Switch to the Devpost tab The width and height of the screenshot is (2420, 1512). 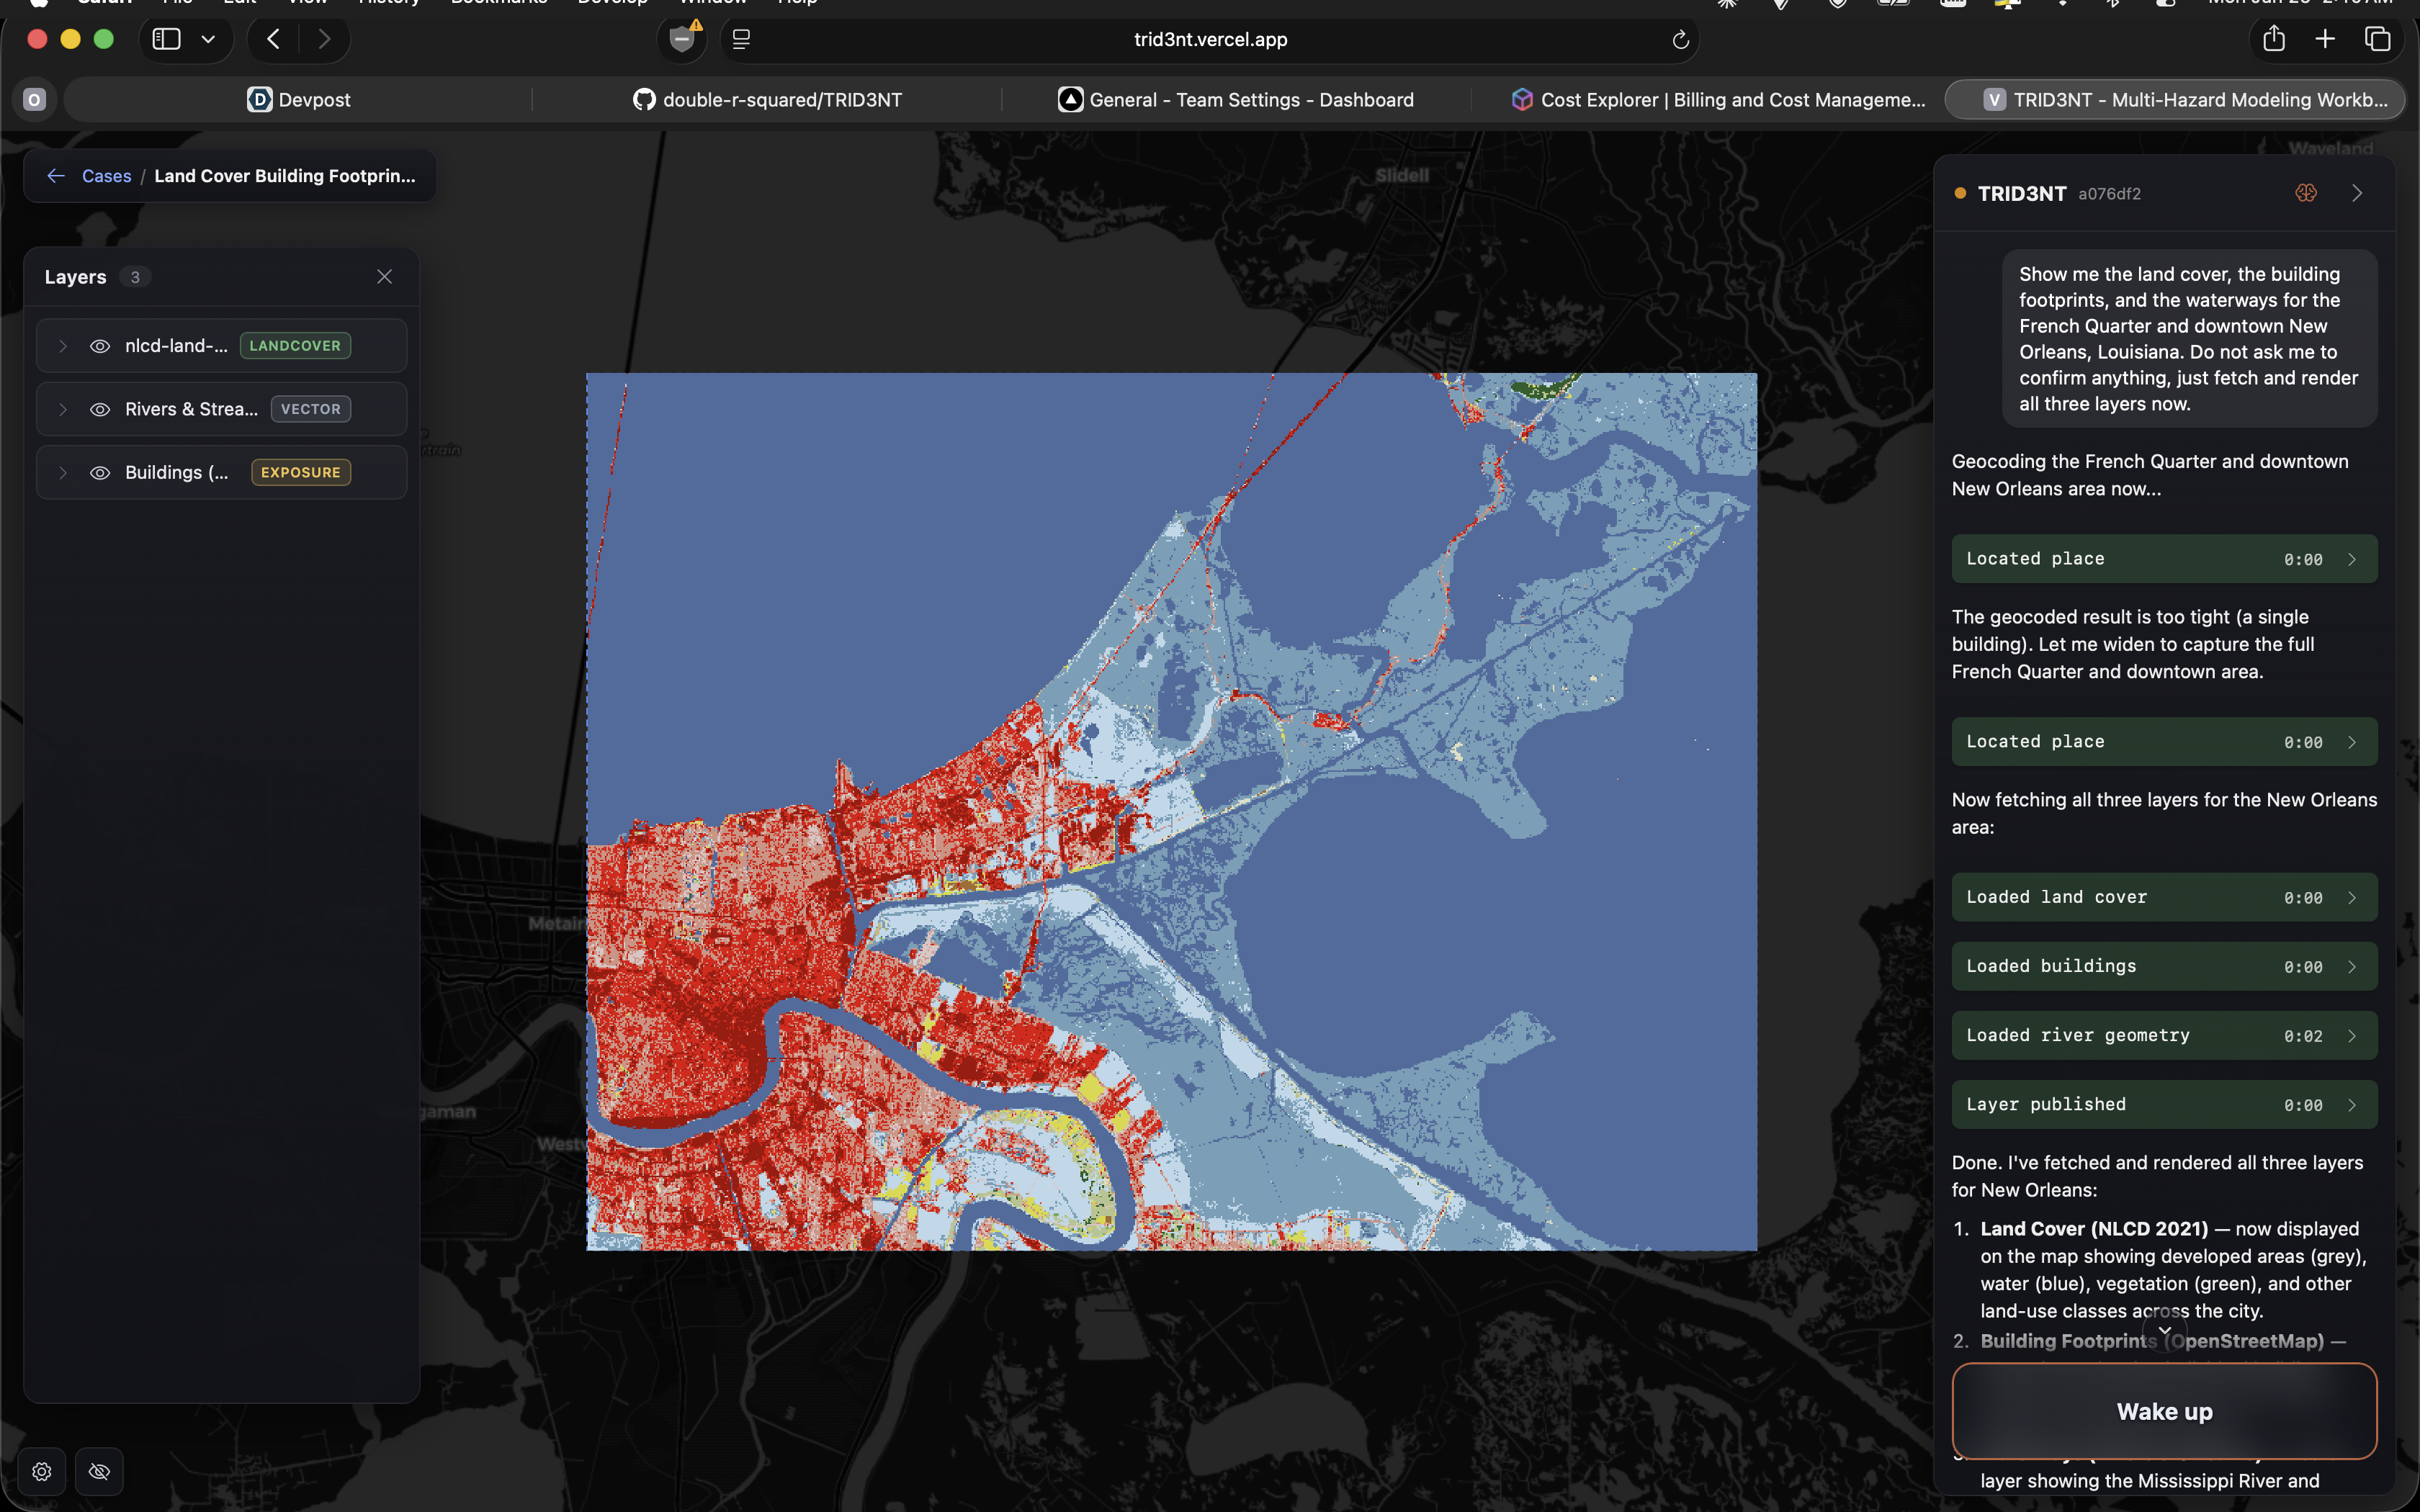[299, 99]
